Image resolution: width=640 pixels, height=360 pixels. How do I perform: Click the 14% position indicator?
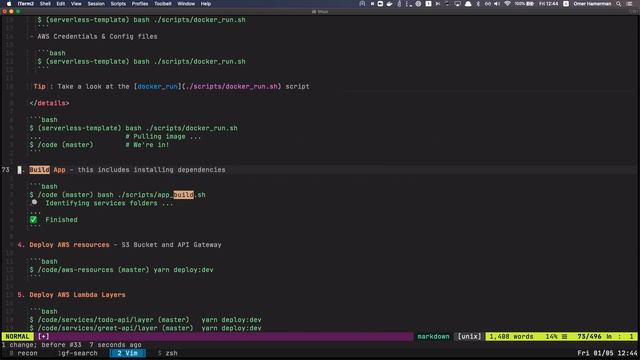pyautogui.click(x=551, y=336)
